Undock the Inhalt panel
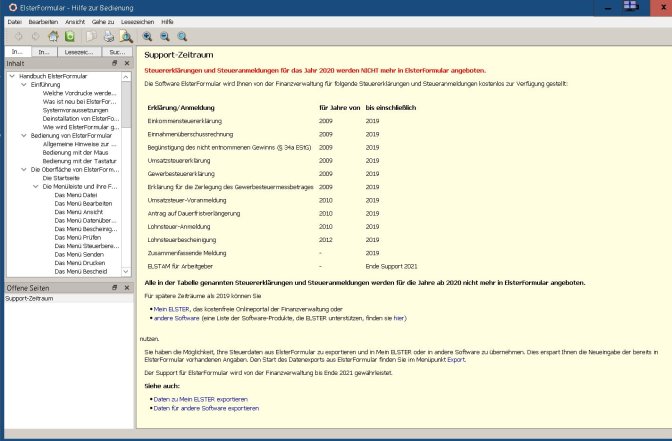This screenshot has width=672, height=441. point(114,63)
